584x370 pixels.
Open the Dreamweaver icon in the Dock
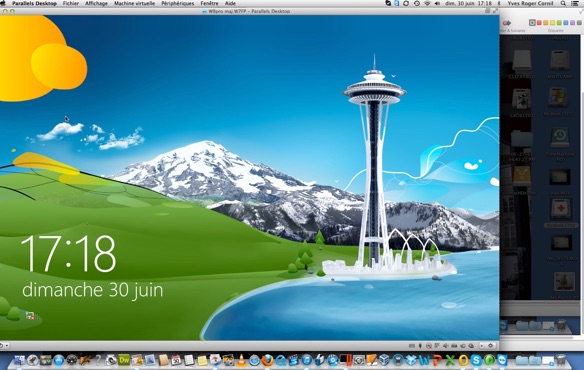point(124,360)
